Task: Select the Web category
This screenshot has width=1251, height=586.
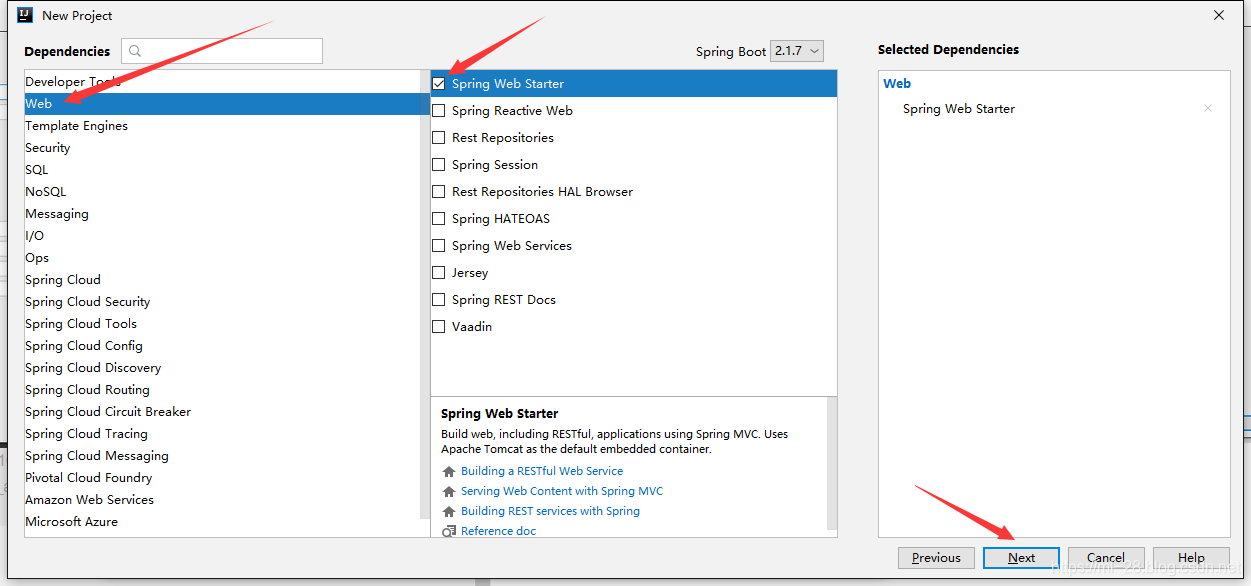Action: pos(223,104)
